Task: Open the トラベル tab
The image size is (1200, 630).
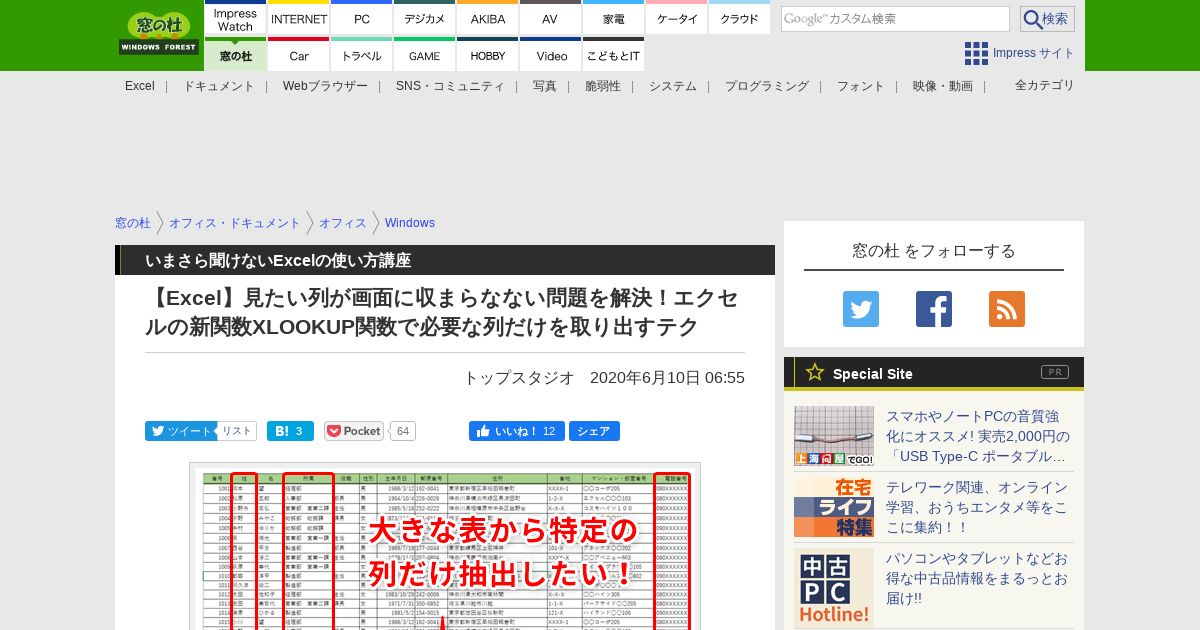Action: click(362, 55)
